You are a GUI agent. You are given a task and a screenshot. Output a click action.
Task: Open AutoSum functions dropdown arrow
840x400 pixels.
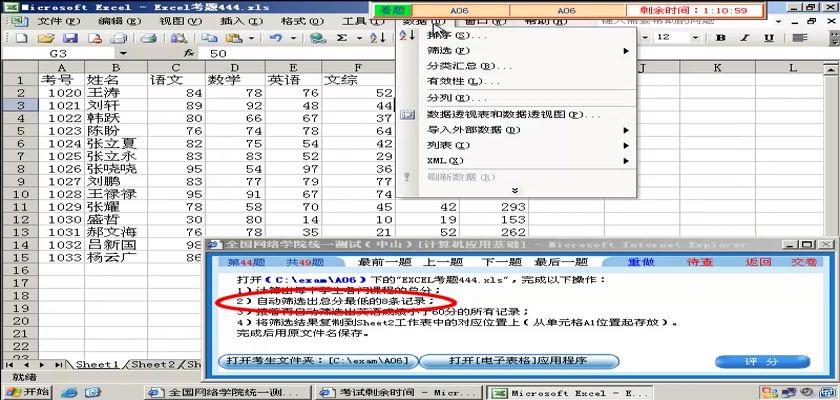359,38
